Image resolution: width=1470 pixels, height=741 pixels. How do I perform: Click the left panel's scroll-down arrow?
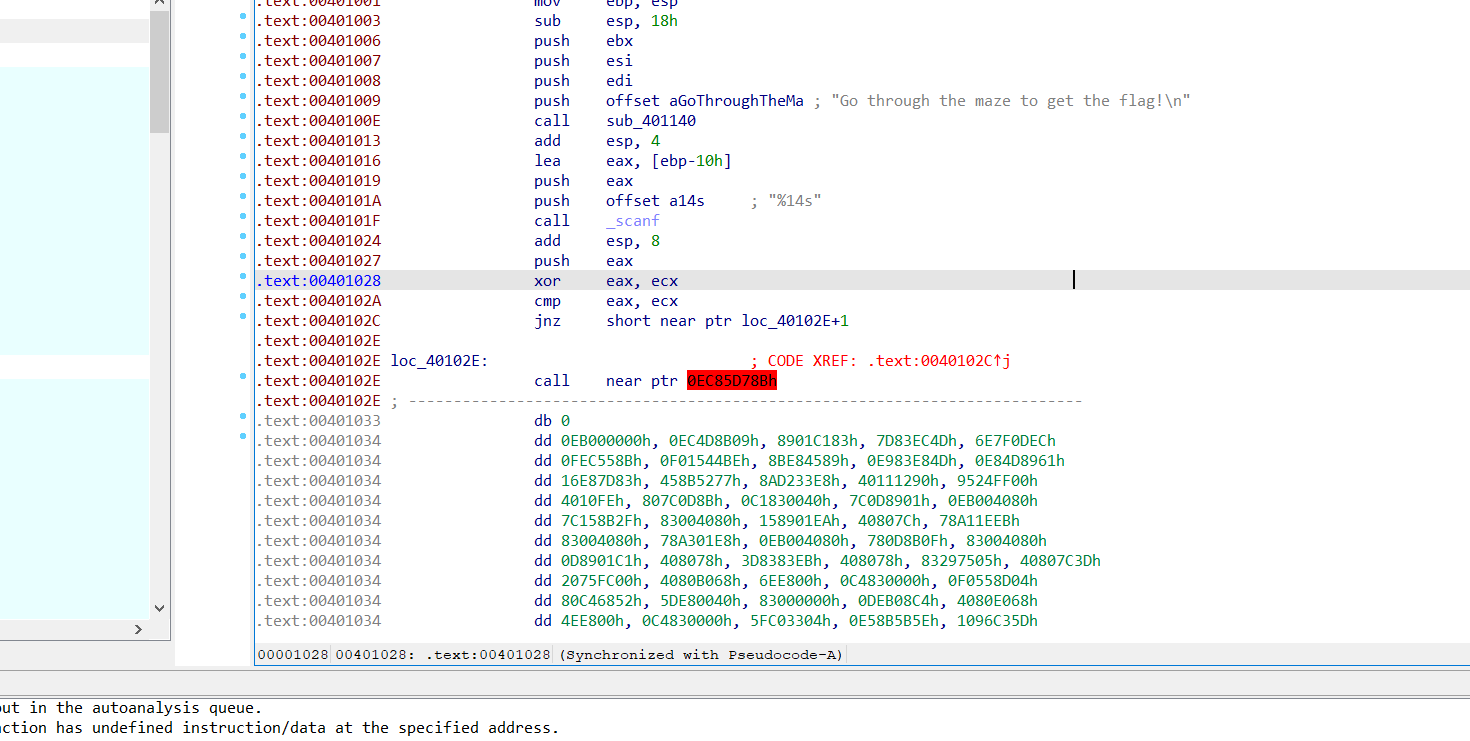point(159,607)
